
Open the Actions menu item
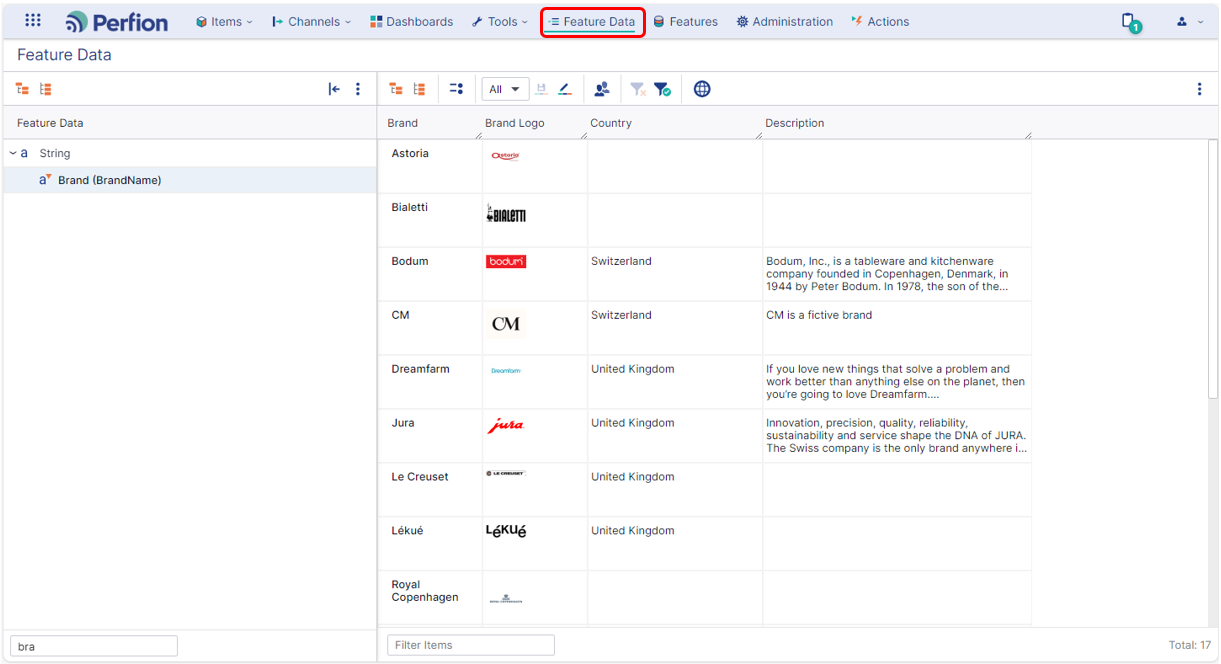pyautogui.click(x=880, y=22)
